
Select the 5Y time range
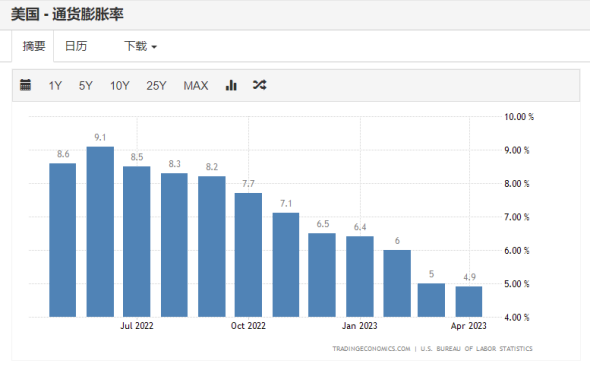click(85, 86)
